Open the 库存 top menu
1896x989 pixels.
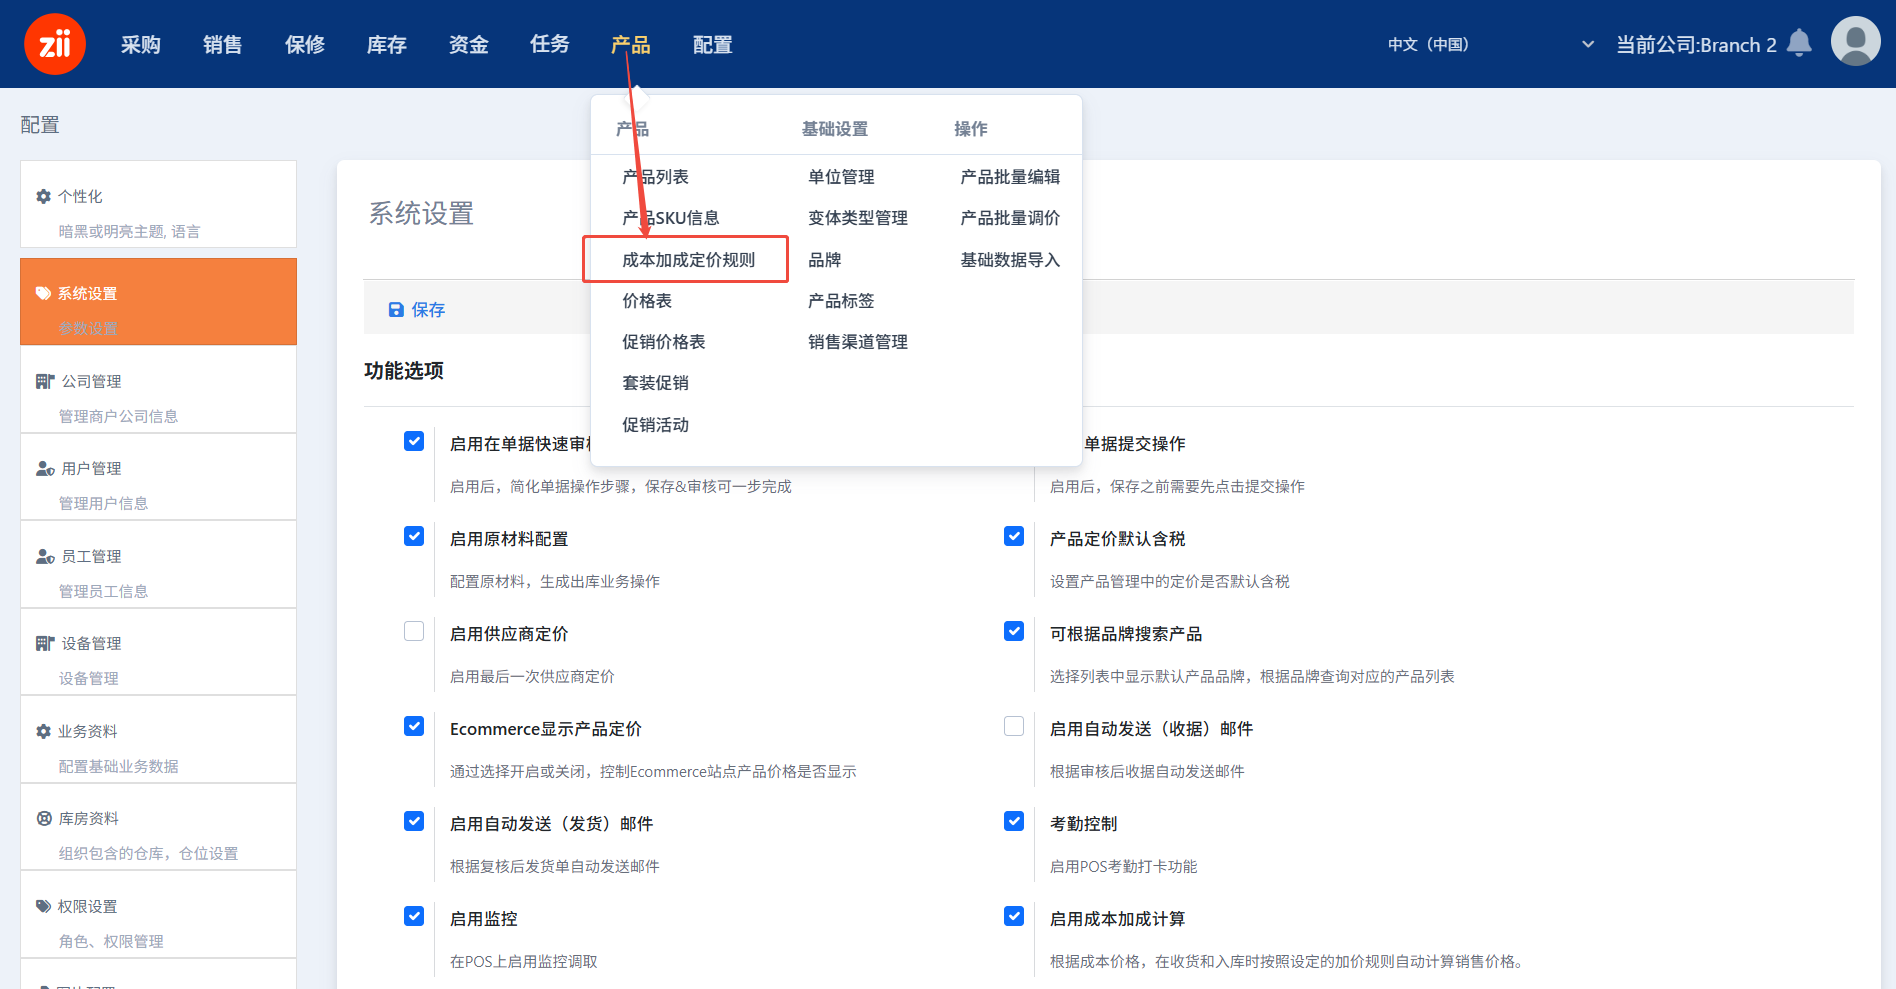[386, 45]
